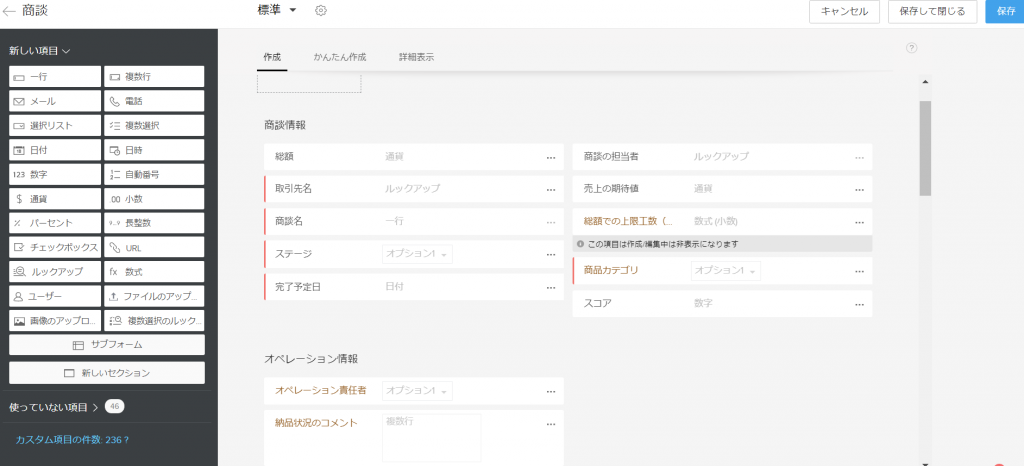Click the back arrow beside 商談
1024x466 pixels.
click(x=10, y=11)
